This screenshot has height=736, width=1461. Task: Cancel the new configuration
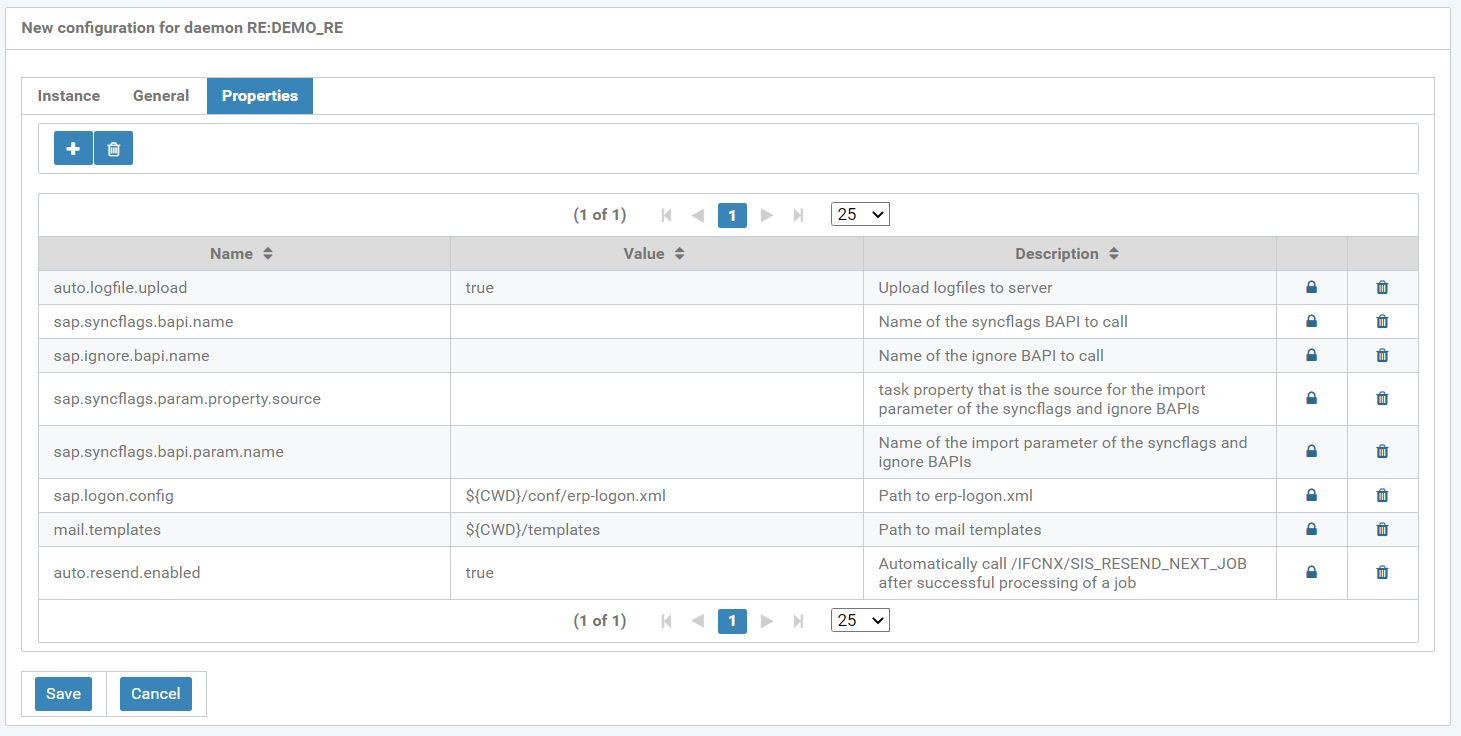(x=156, y=694)
